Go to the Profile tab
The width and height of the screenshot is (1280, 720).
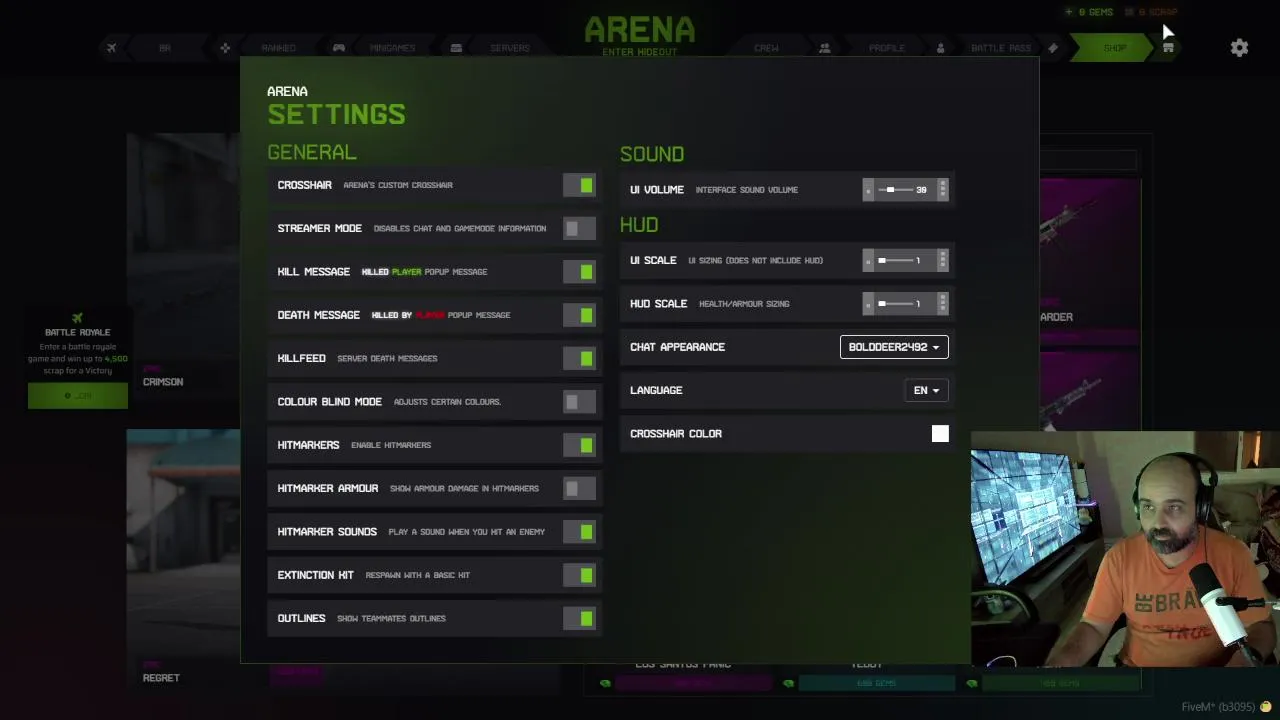(886, 48)
